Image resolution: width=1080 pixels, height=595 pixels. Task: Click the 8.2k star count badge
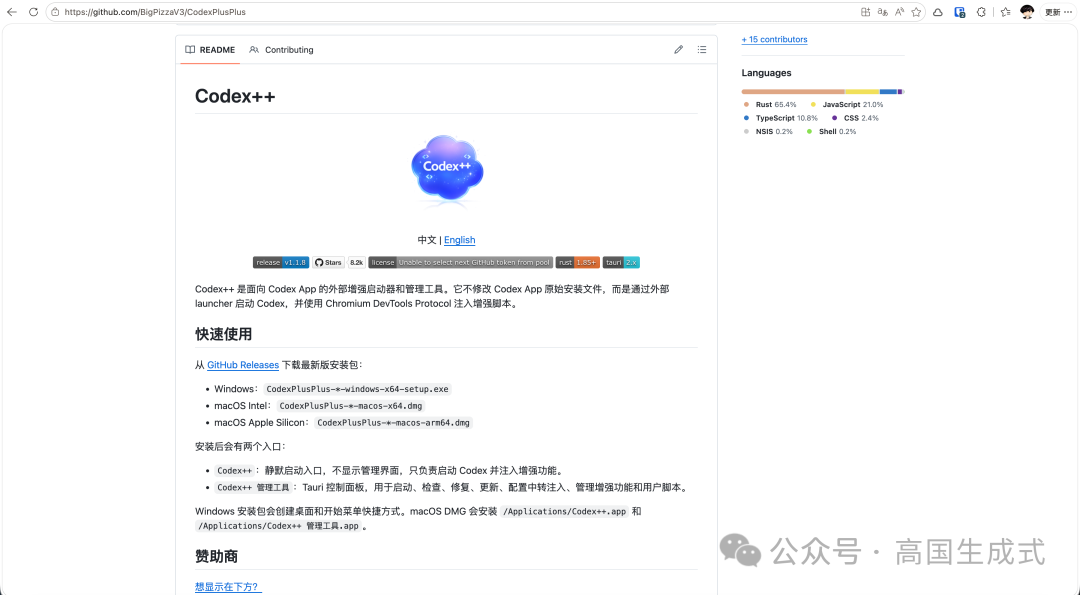(356, 262)
